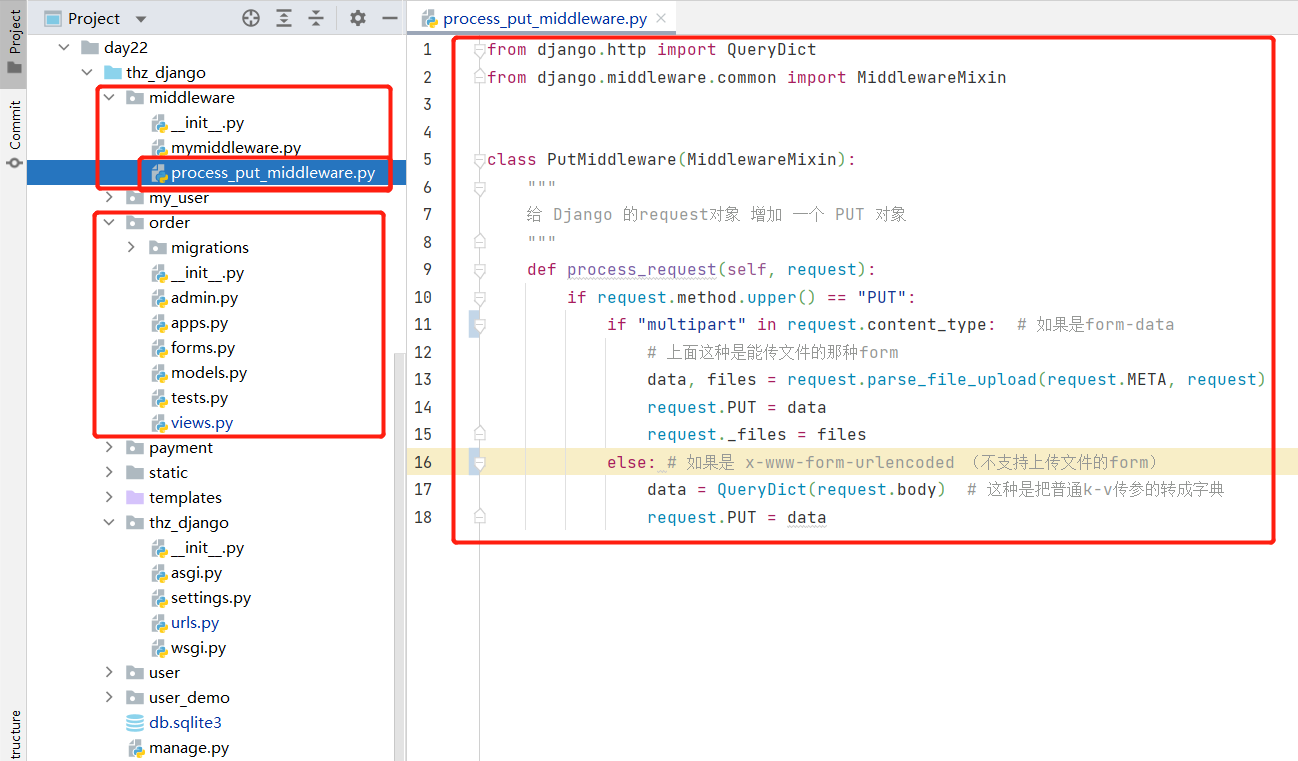Open the Commit tool window side tab
Screen dimensions: 1298x761
pos(14,133)
